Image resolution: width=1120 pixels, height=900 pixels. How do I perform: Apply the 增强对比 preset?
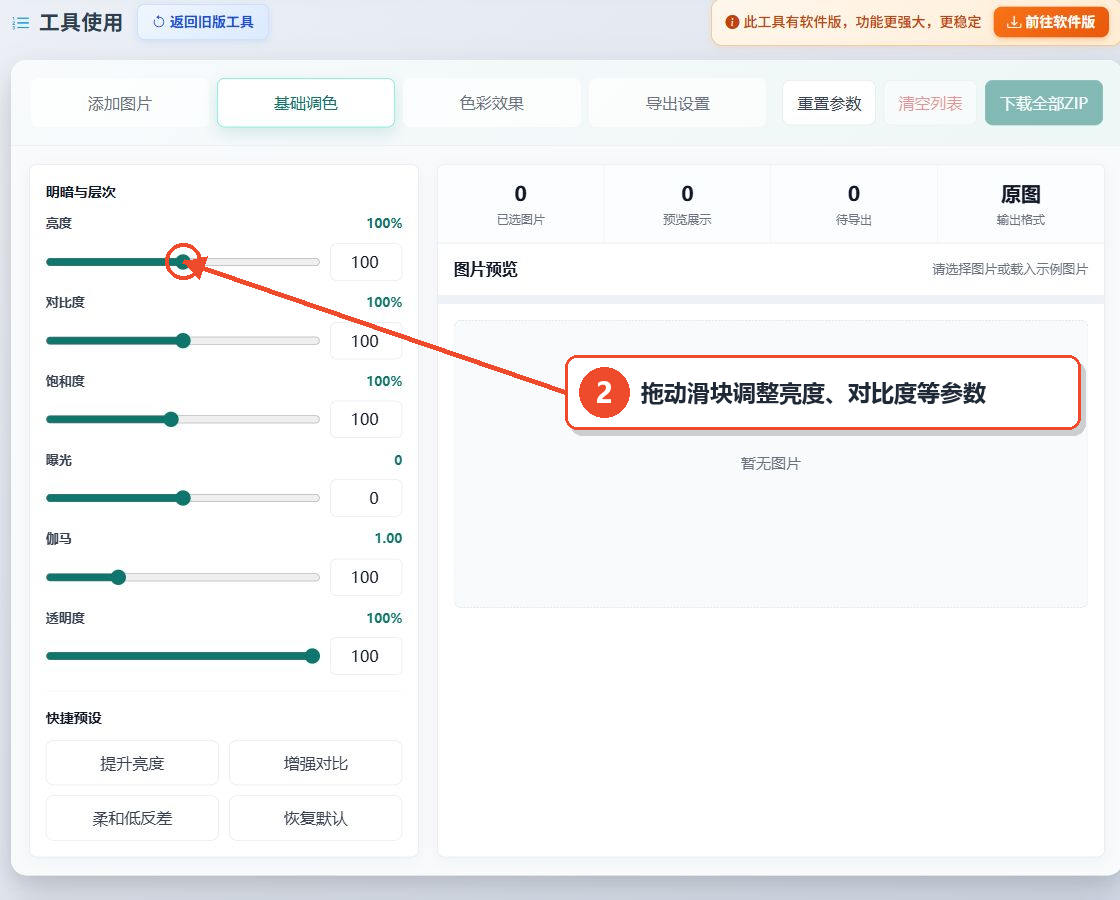pyautogui.click(x=316, y=764)
